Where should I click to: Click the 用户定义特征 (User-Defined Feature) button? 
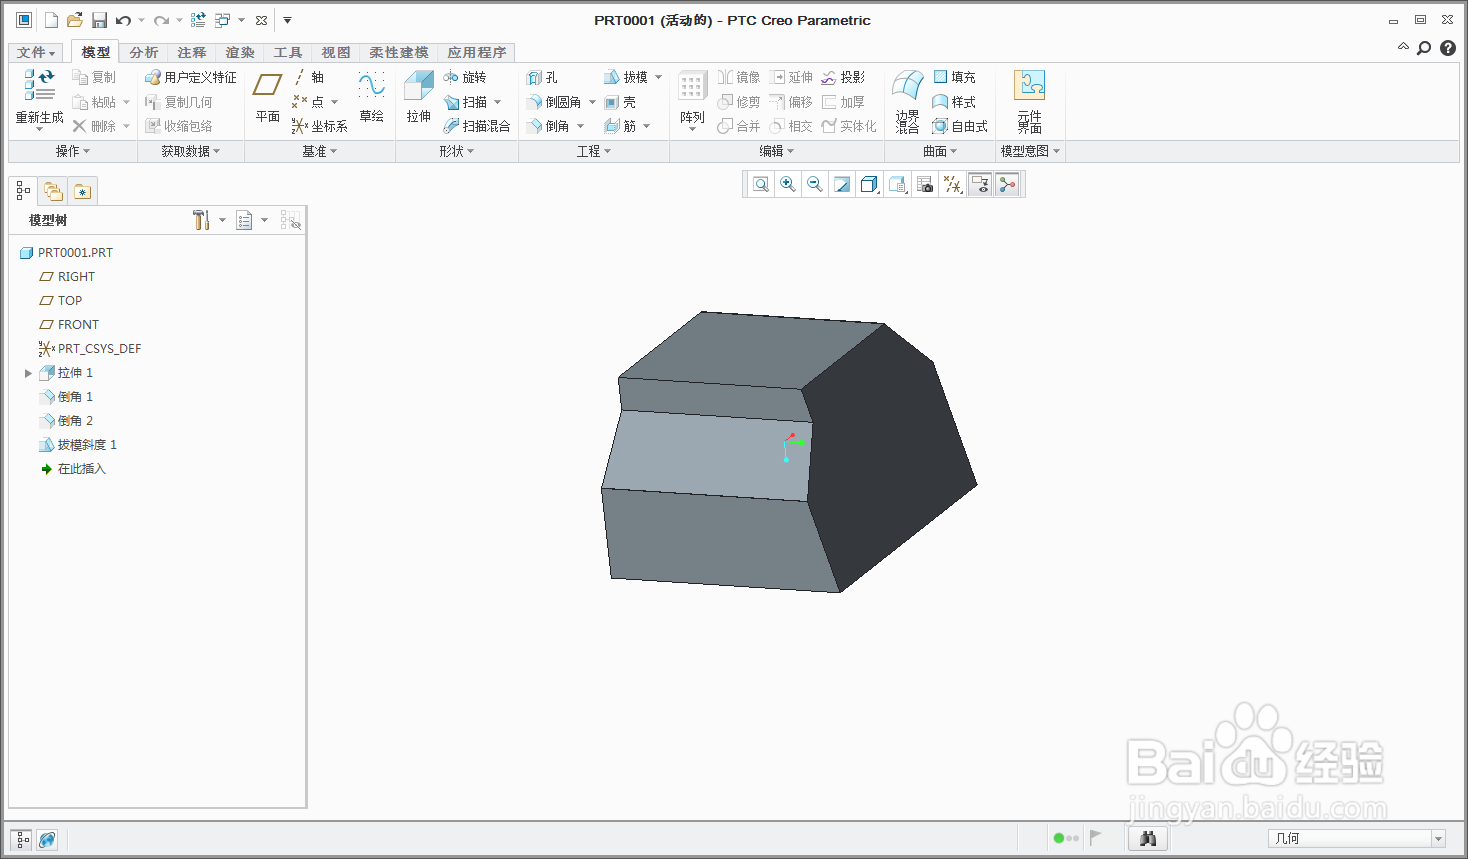pyautogui.click(x=191, y=77)
